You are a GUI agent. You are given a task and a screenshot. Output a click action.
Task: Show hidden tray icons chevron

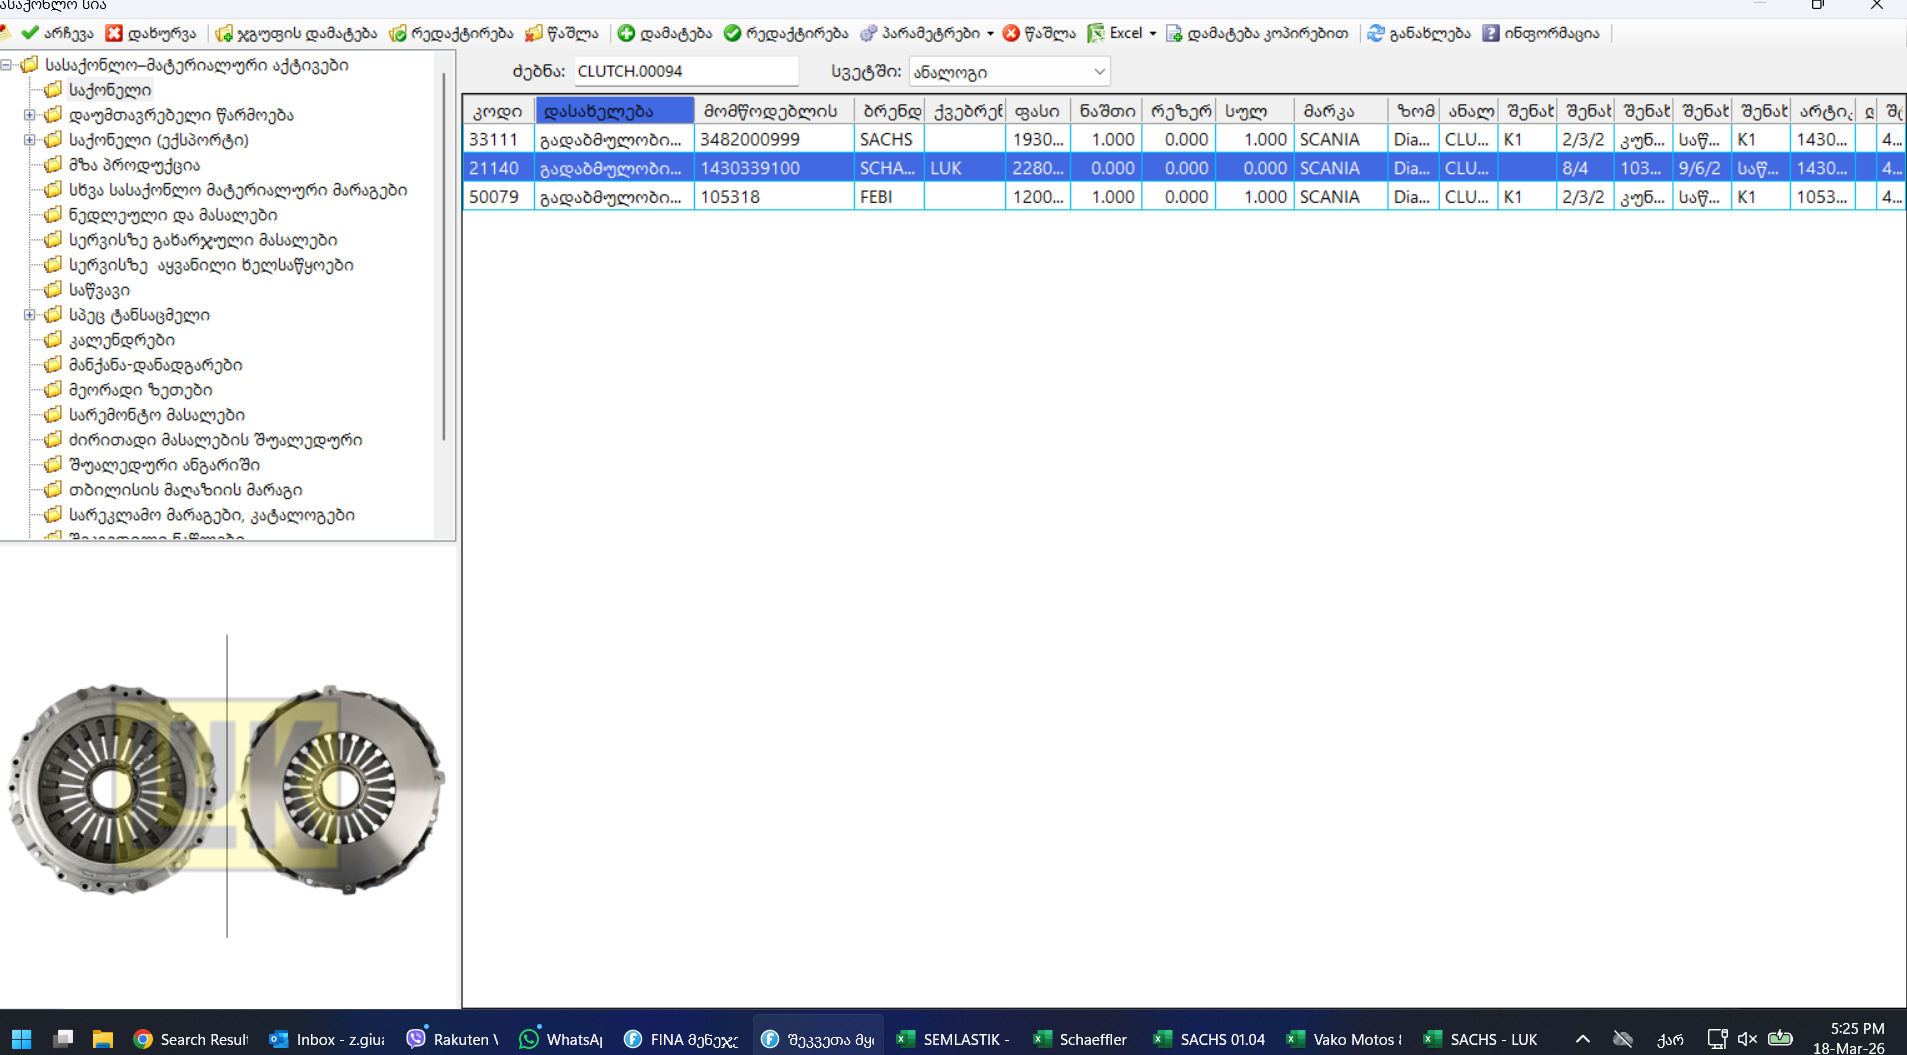[x=1583, y=1039]
